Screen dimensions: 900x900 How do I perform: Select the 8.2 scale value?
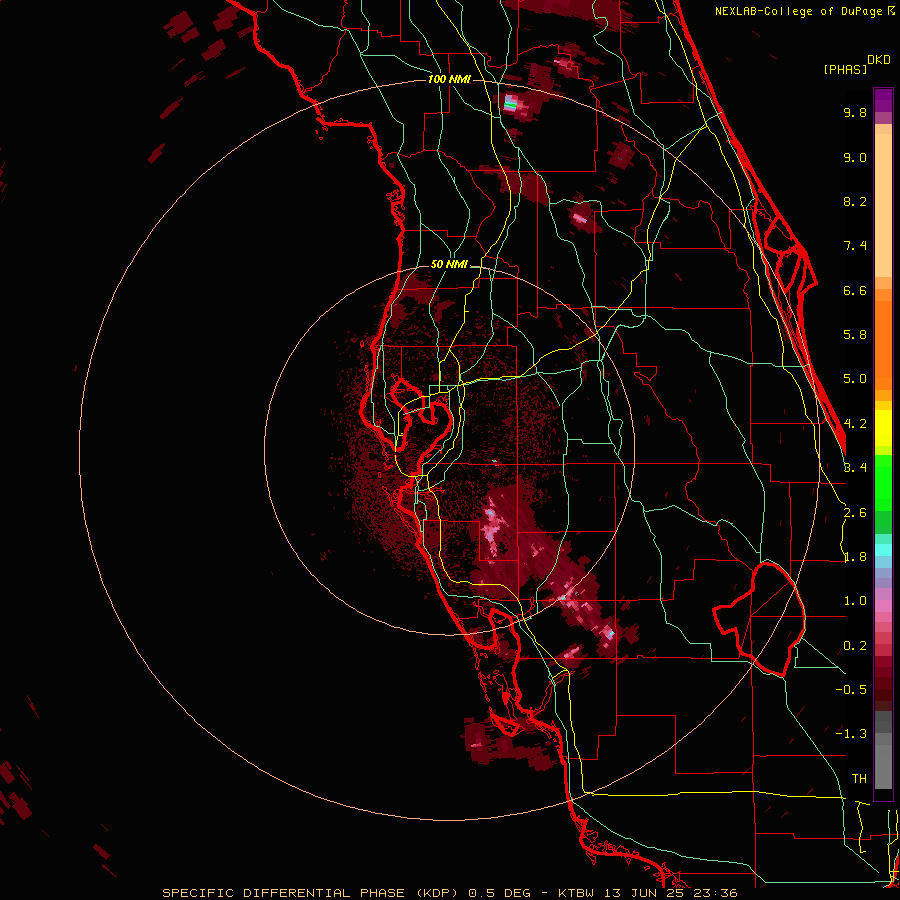(x=855, y=201)
